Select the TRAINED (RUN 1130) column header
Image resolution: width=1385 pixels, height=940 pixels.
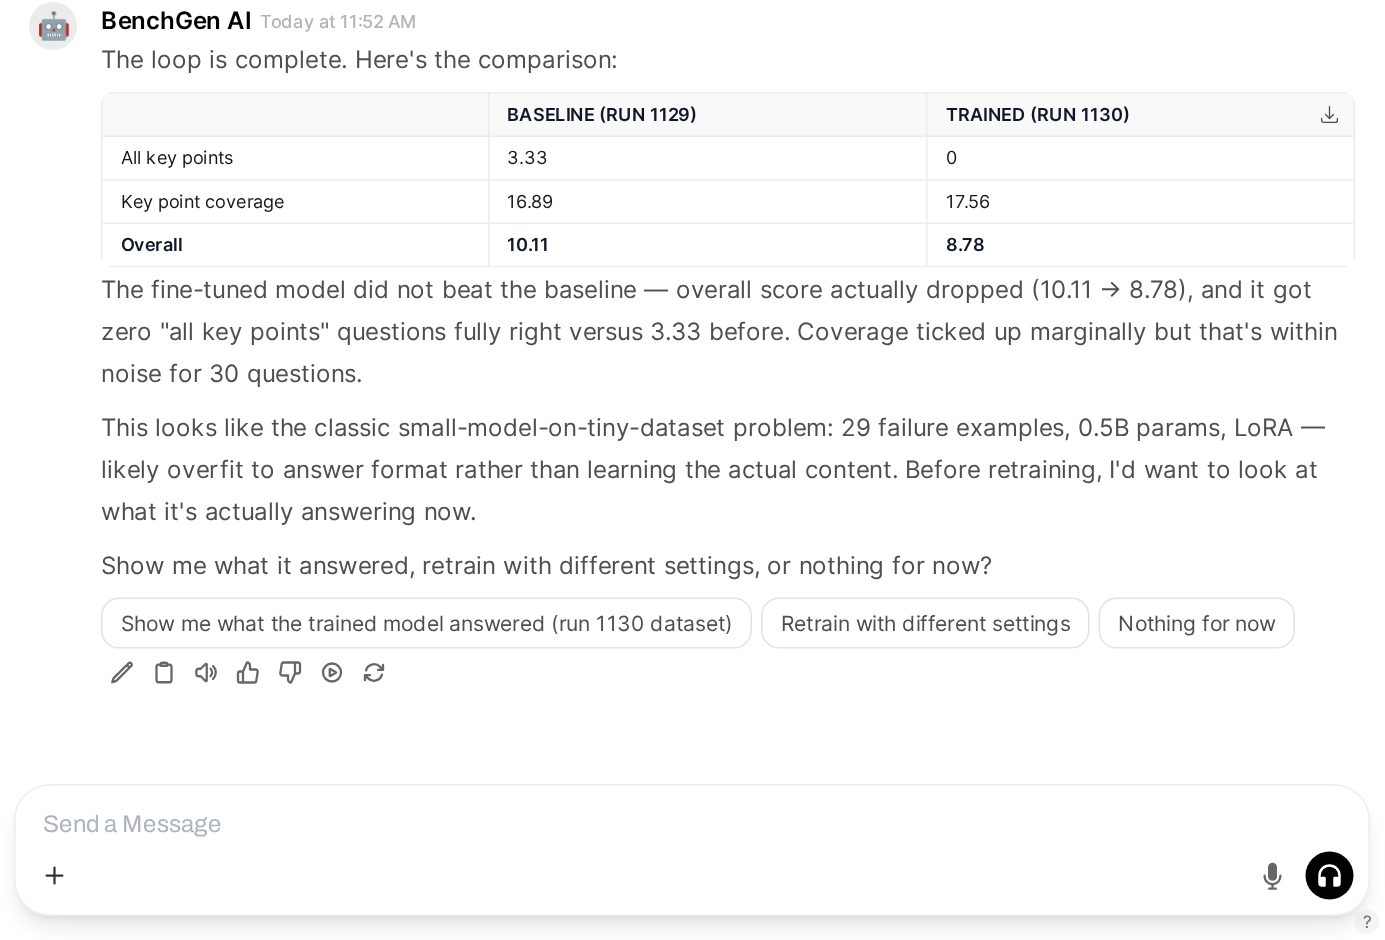[1037, 115]
